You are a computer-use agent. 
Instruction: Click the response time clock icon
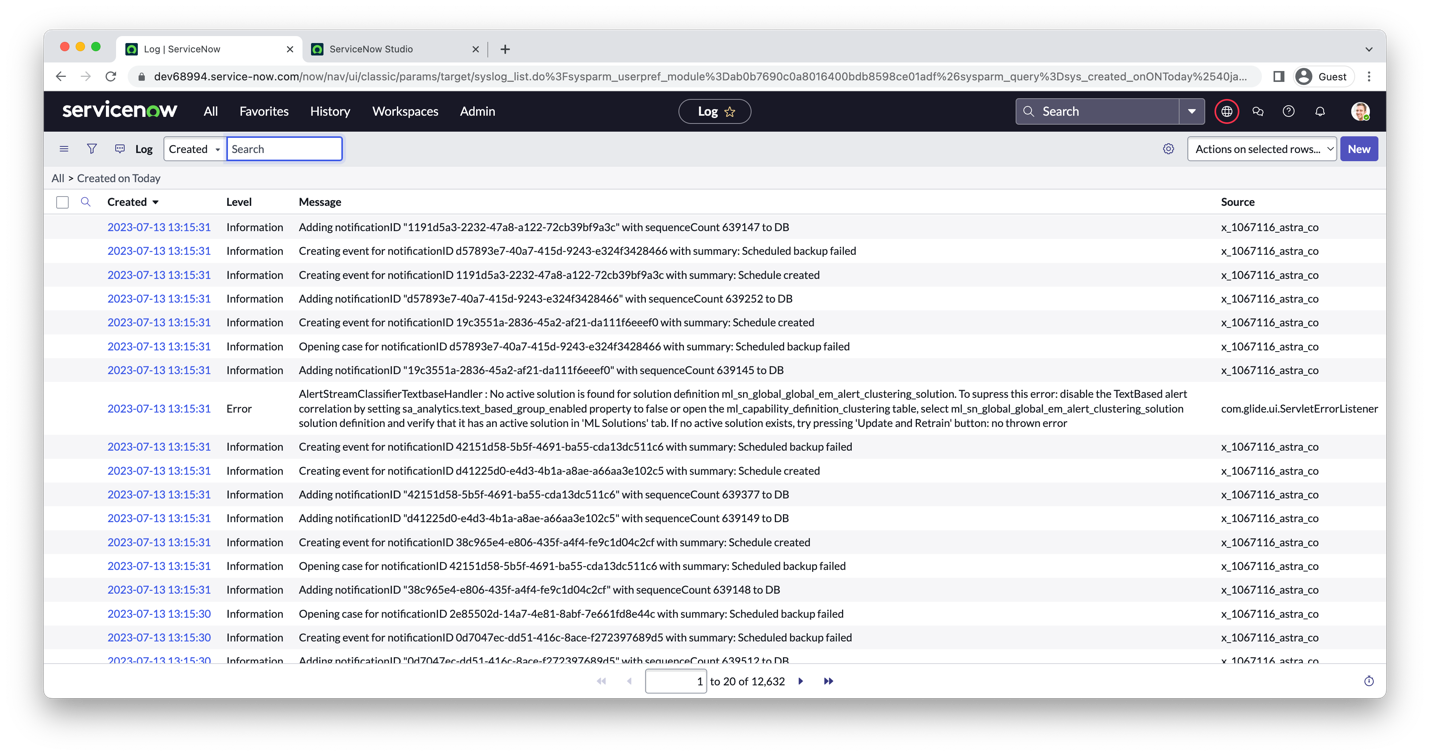tap(1369, 681)
